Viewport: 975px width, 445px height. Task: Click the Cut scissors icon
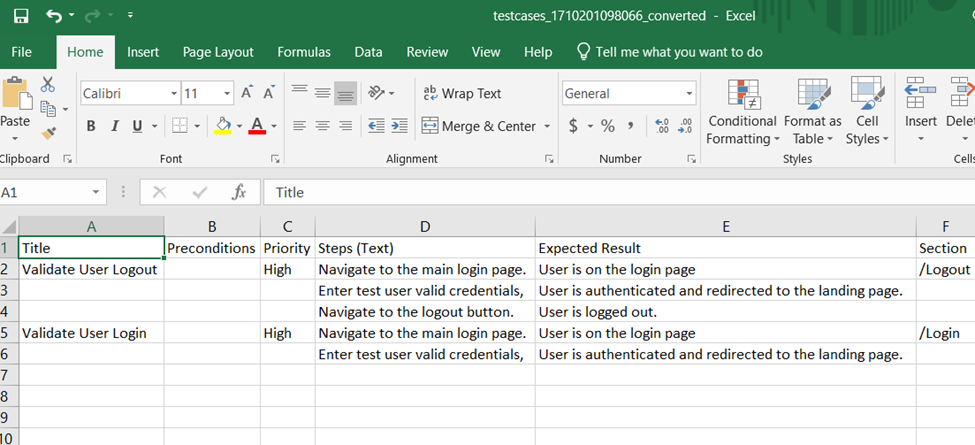pyautogui.click(x=48, y=85)
